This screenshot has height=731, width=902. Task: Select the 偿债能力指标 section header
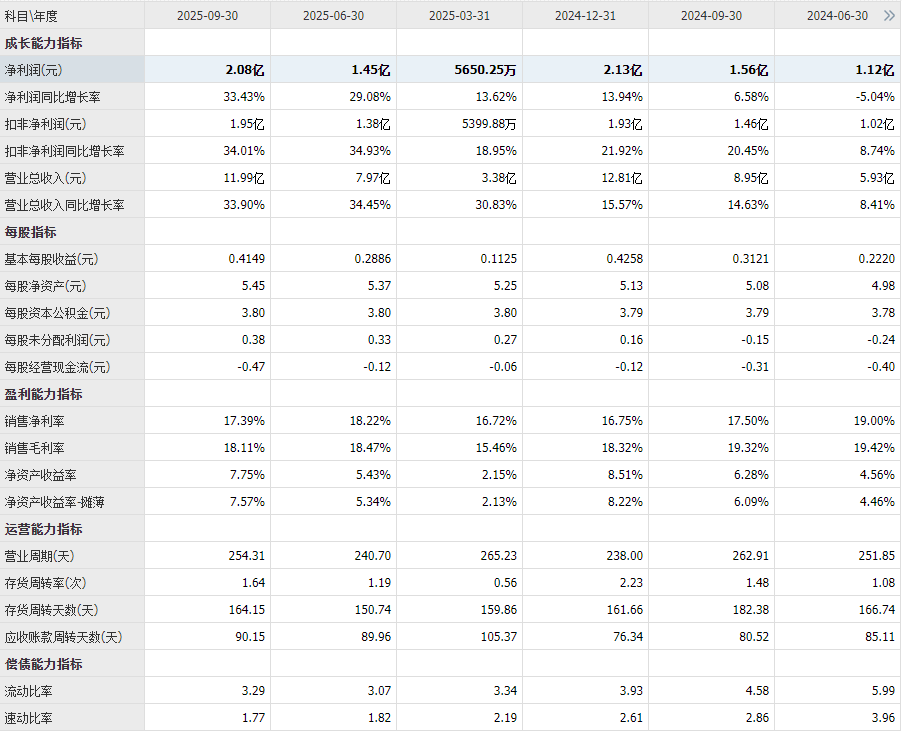tap(44, 664)
